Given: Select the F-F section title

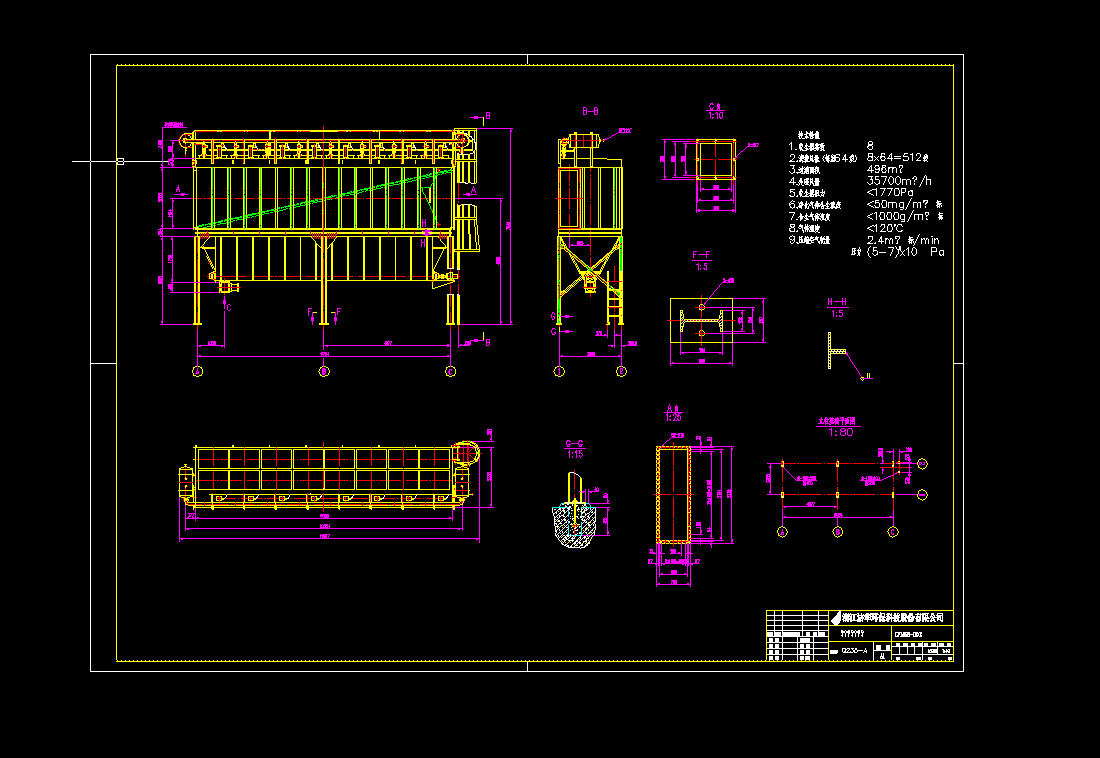Looking at the screenshot, I should coord(701,255).
